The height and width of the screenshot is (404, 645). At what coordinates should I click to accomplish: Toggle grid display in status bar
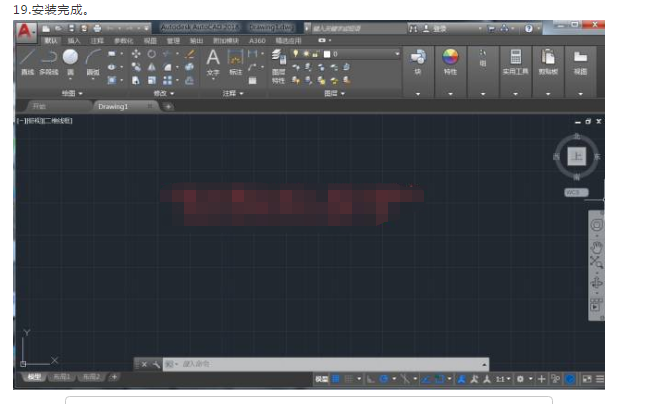[x=336, y=379]
